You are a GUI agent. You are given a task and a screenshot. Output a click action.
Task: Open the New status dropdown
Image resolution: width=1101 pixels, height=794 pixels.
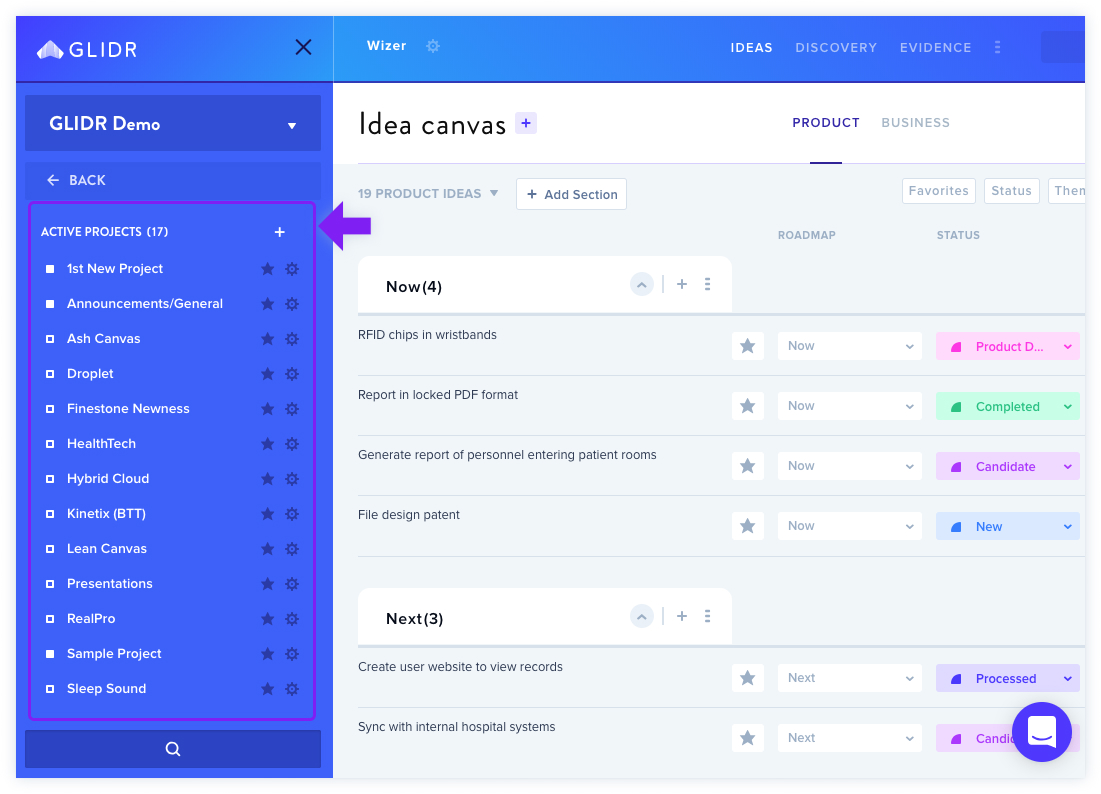[1008, 526]
